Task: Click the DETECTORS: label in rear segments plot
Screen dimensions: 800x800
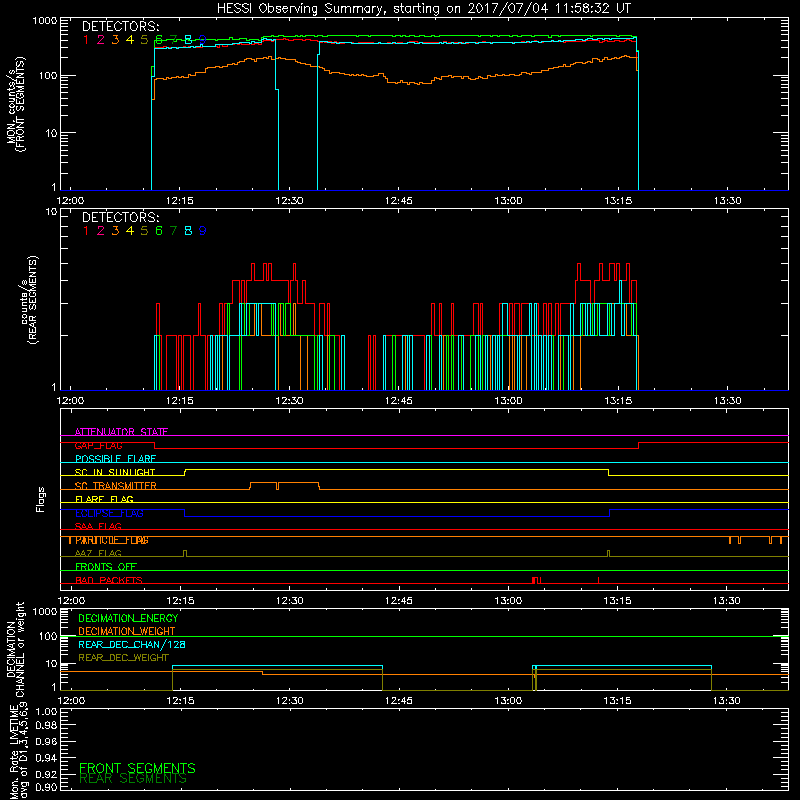Action: point(120,217)
